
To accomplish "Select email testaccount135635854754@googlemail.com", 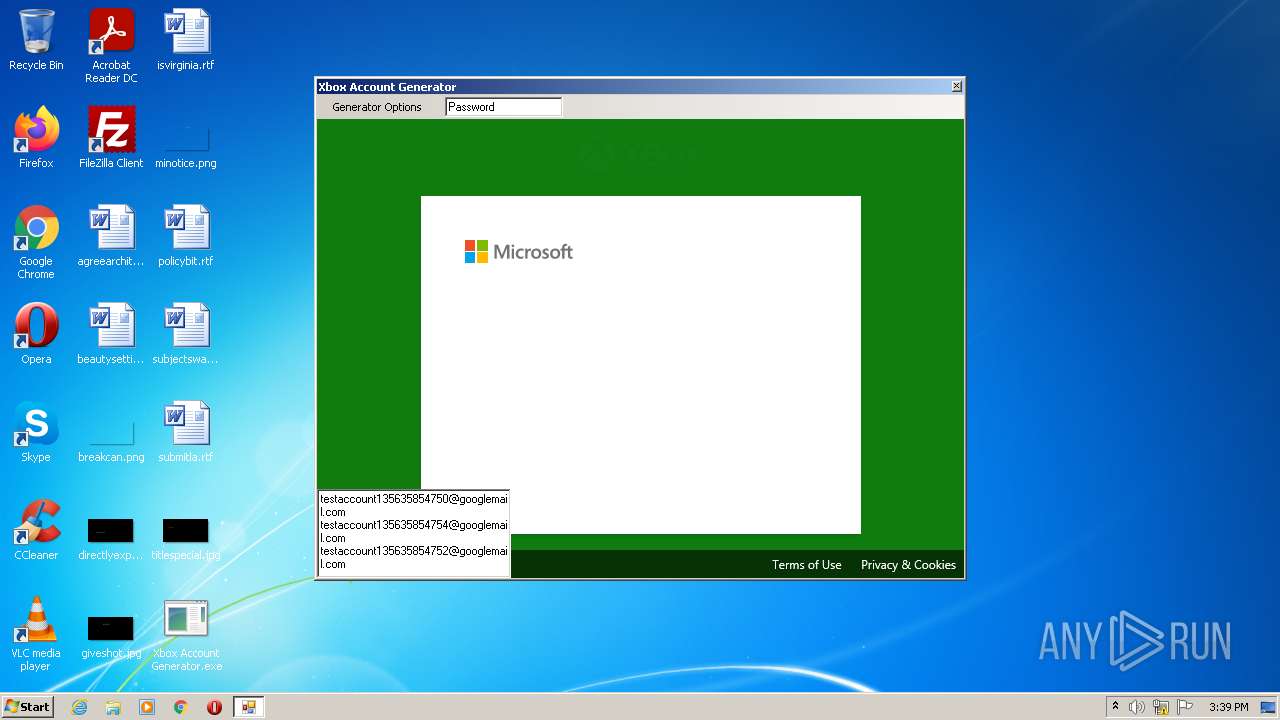I will [414, 531].
